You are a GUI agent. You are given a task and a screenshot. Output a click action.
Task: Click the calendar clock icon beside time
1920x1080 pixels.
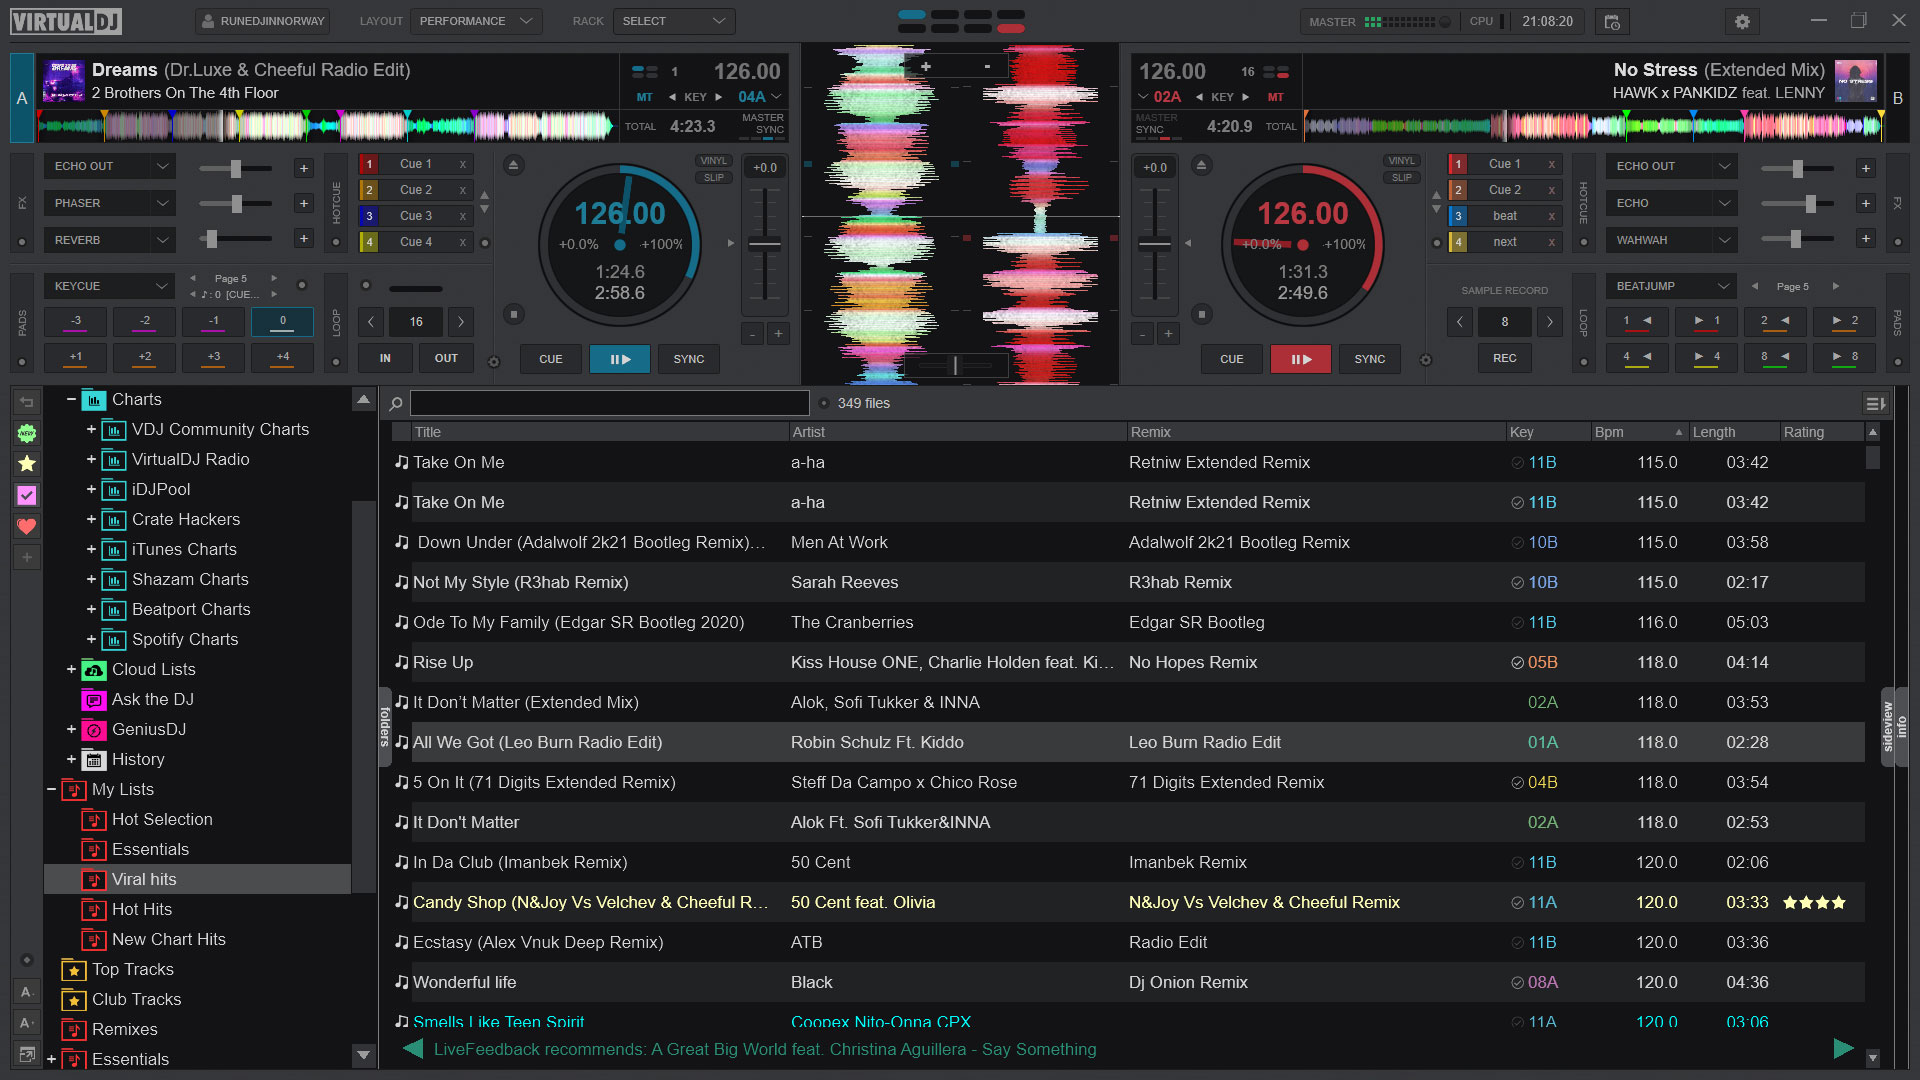(x=1612, y=21)
